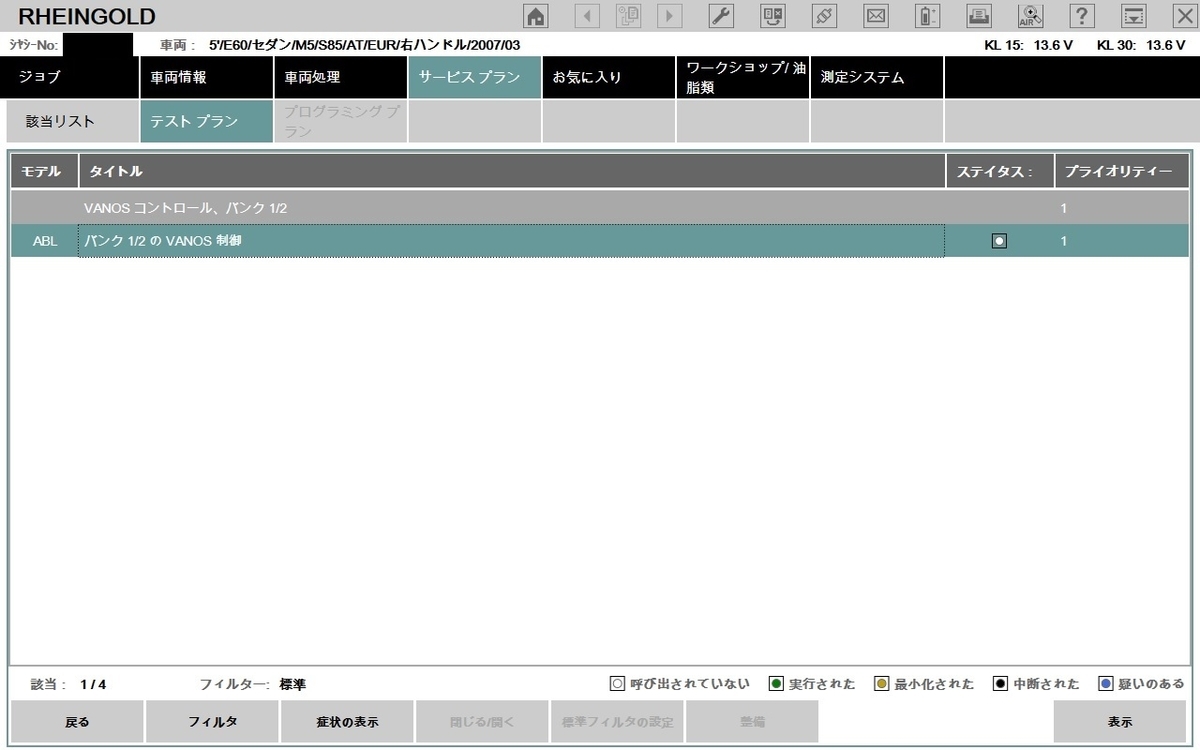Click the ステイタス column header
Image resolution: width=1200 pixels, height=750 pixels.
(1000, 171)
